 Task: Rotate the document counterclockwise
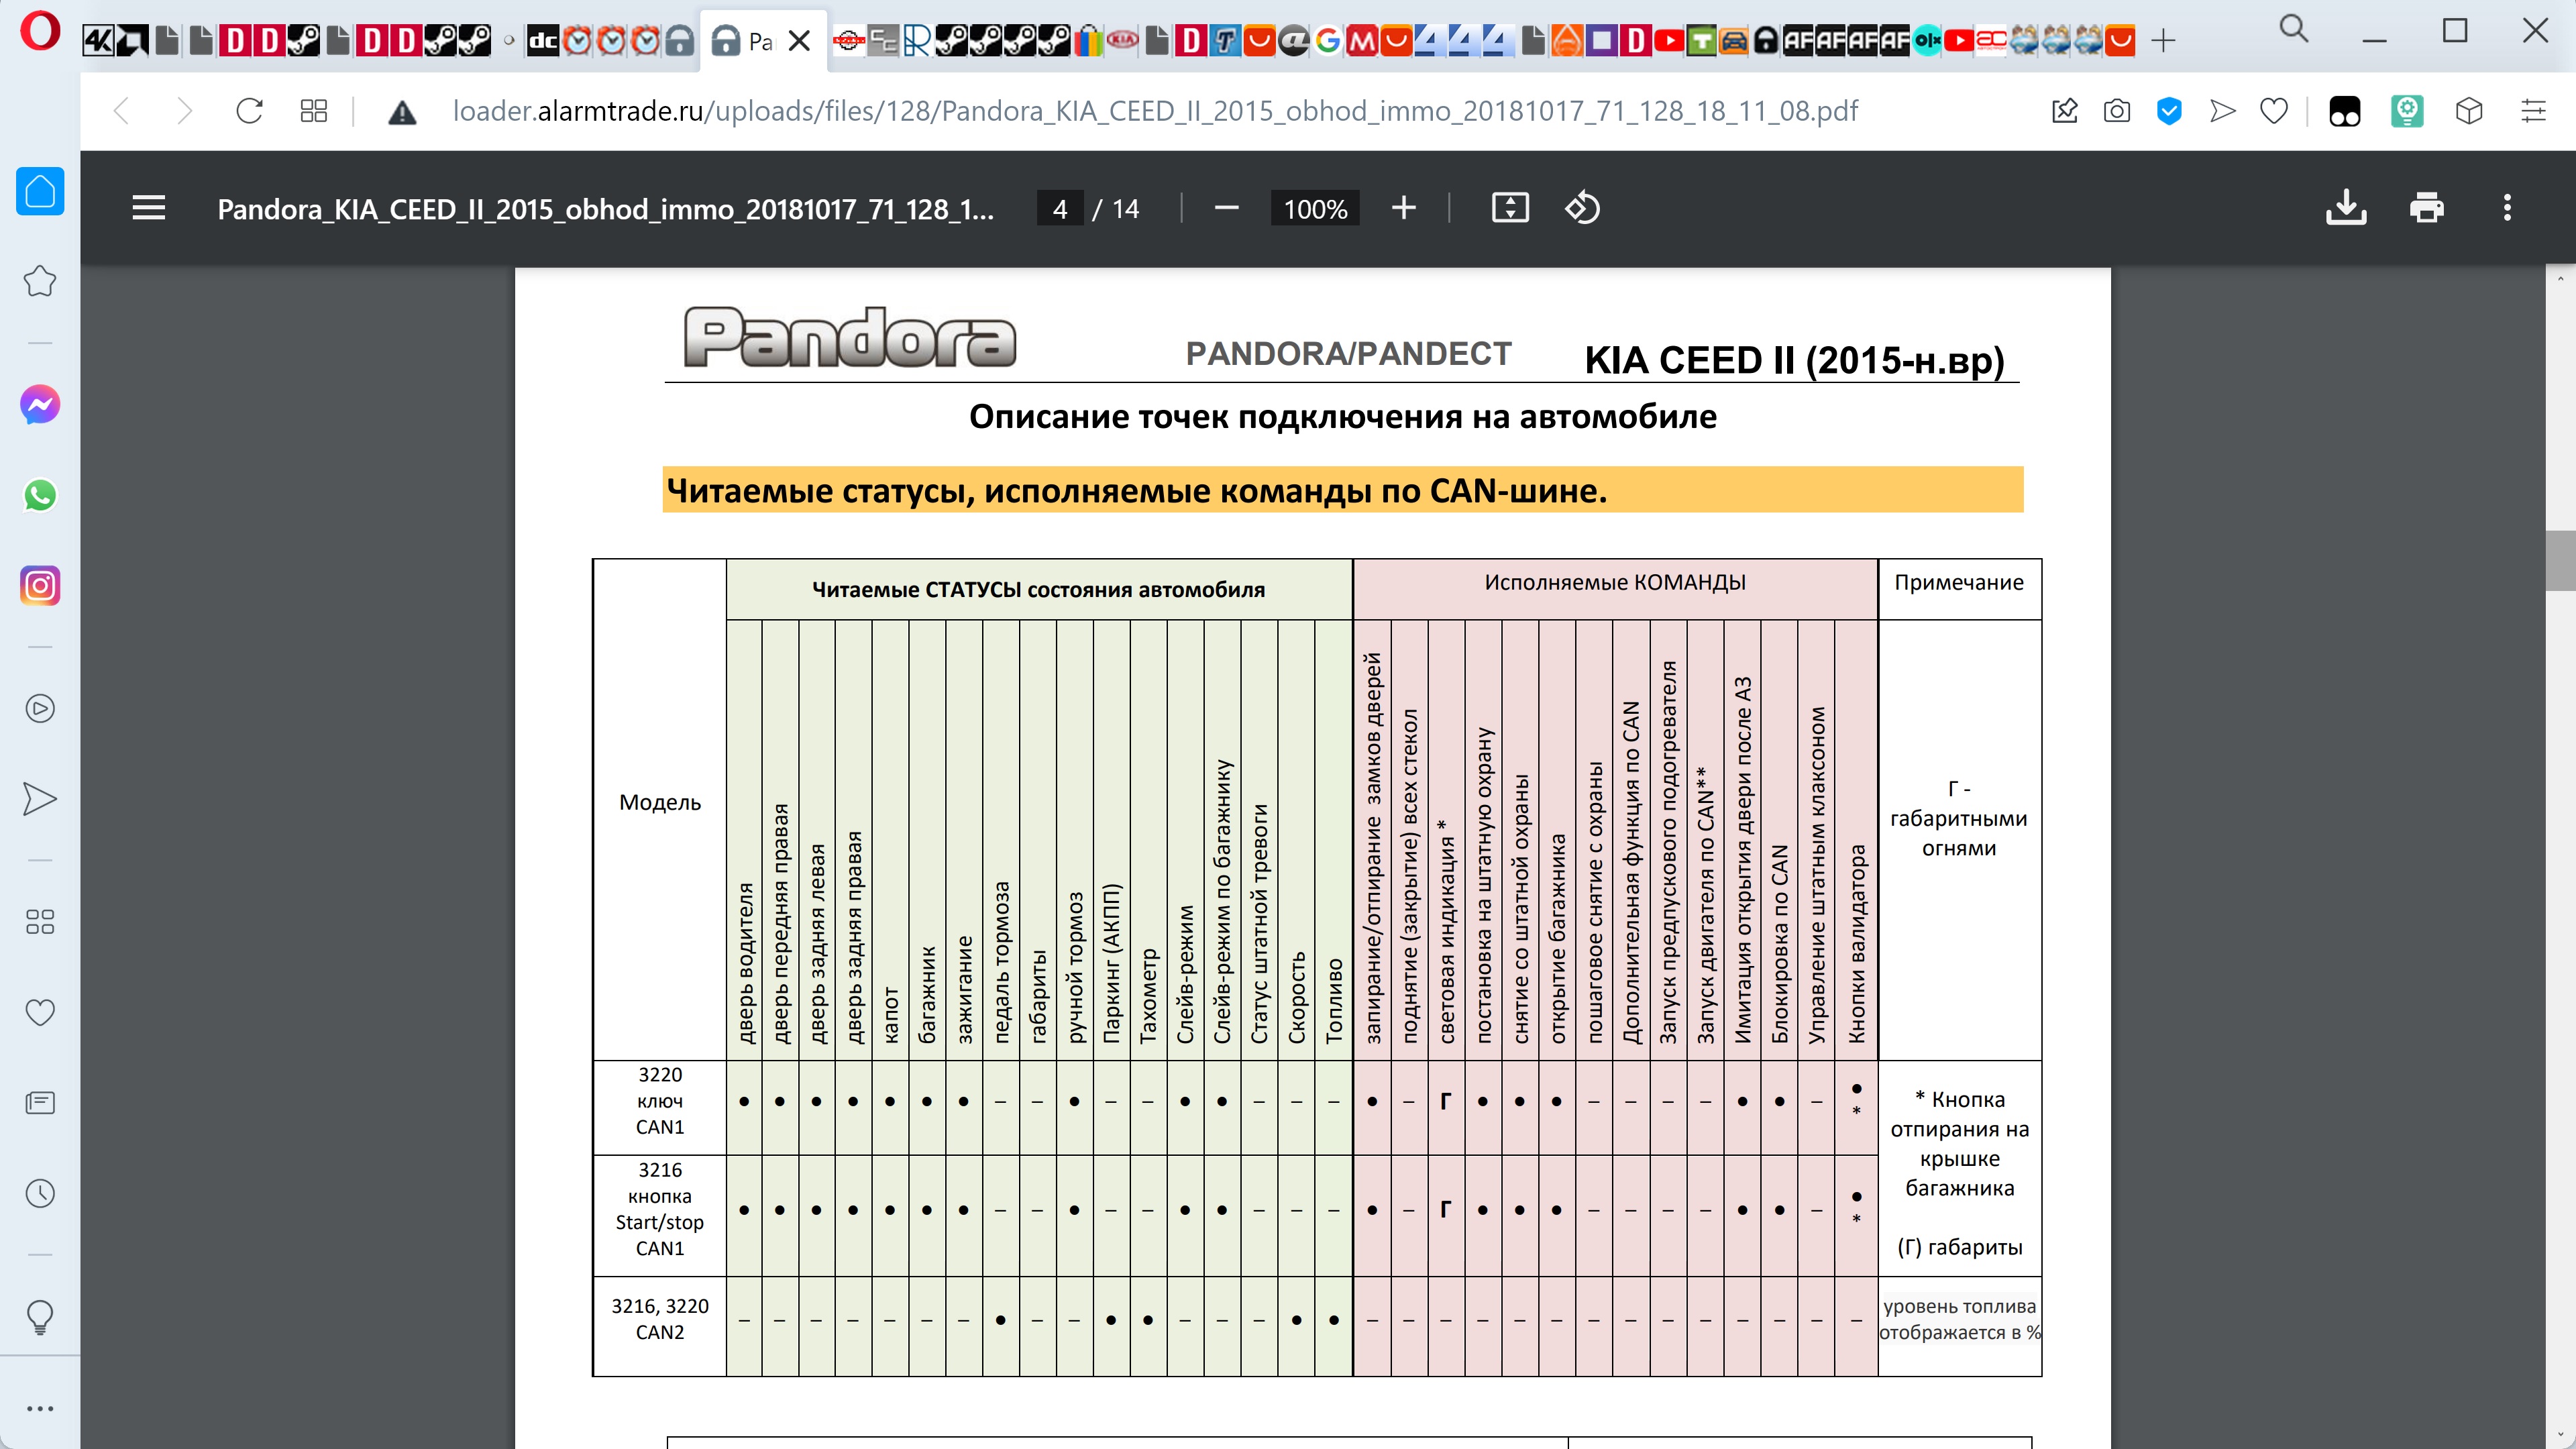(1582, 208)
